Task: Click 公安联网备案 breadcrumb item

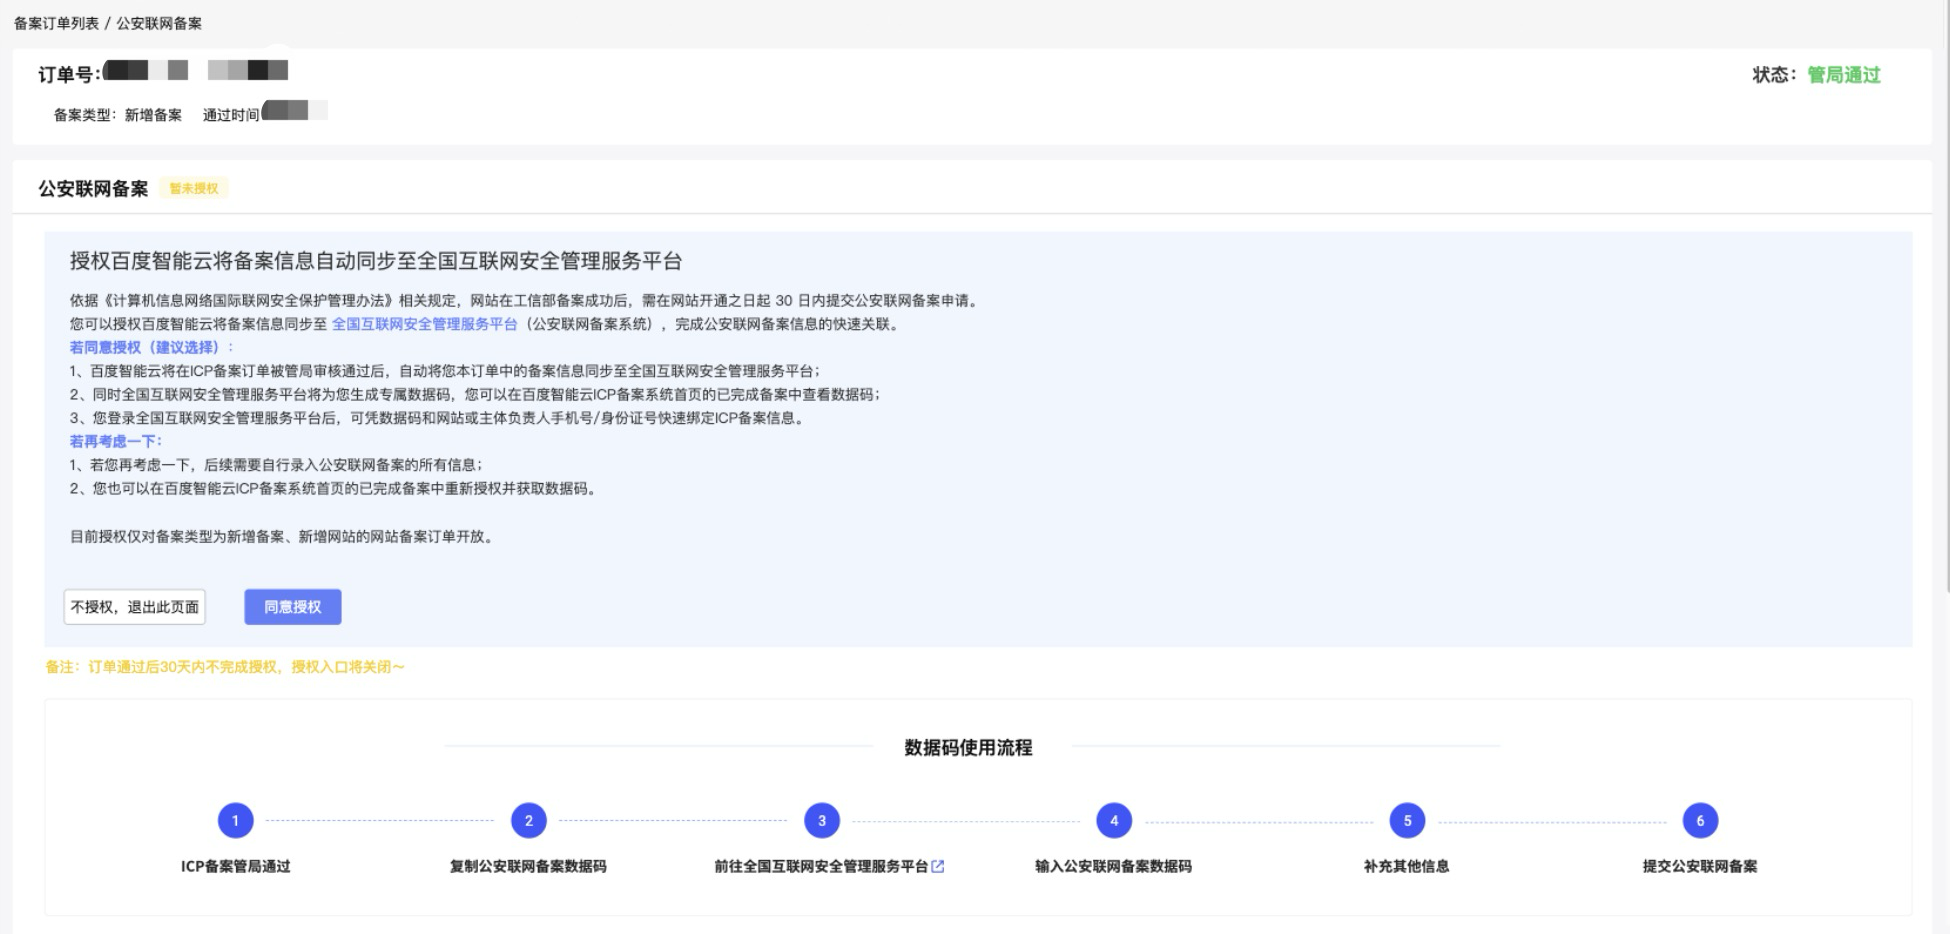Action: click(159, 23)
